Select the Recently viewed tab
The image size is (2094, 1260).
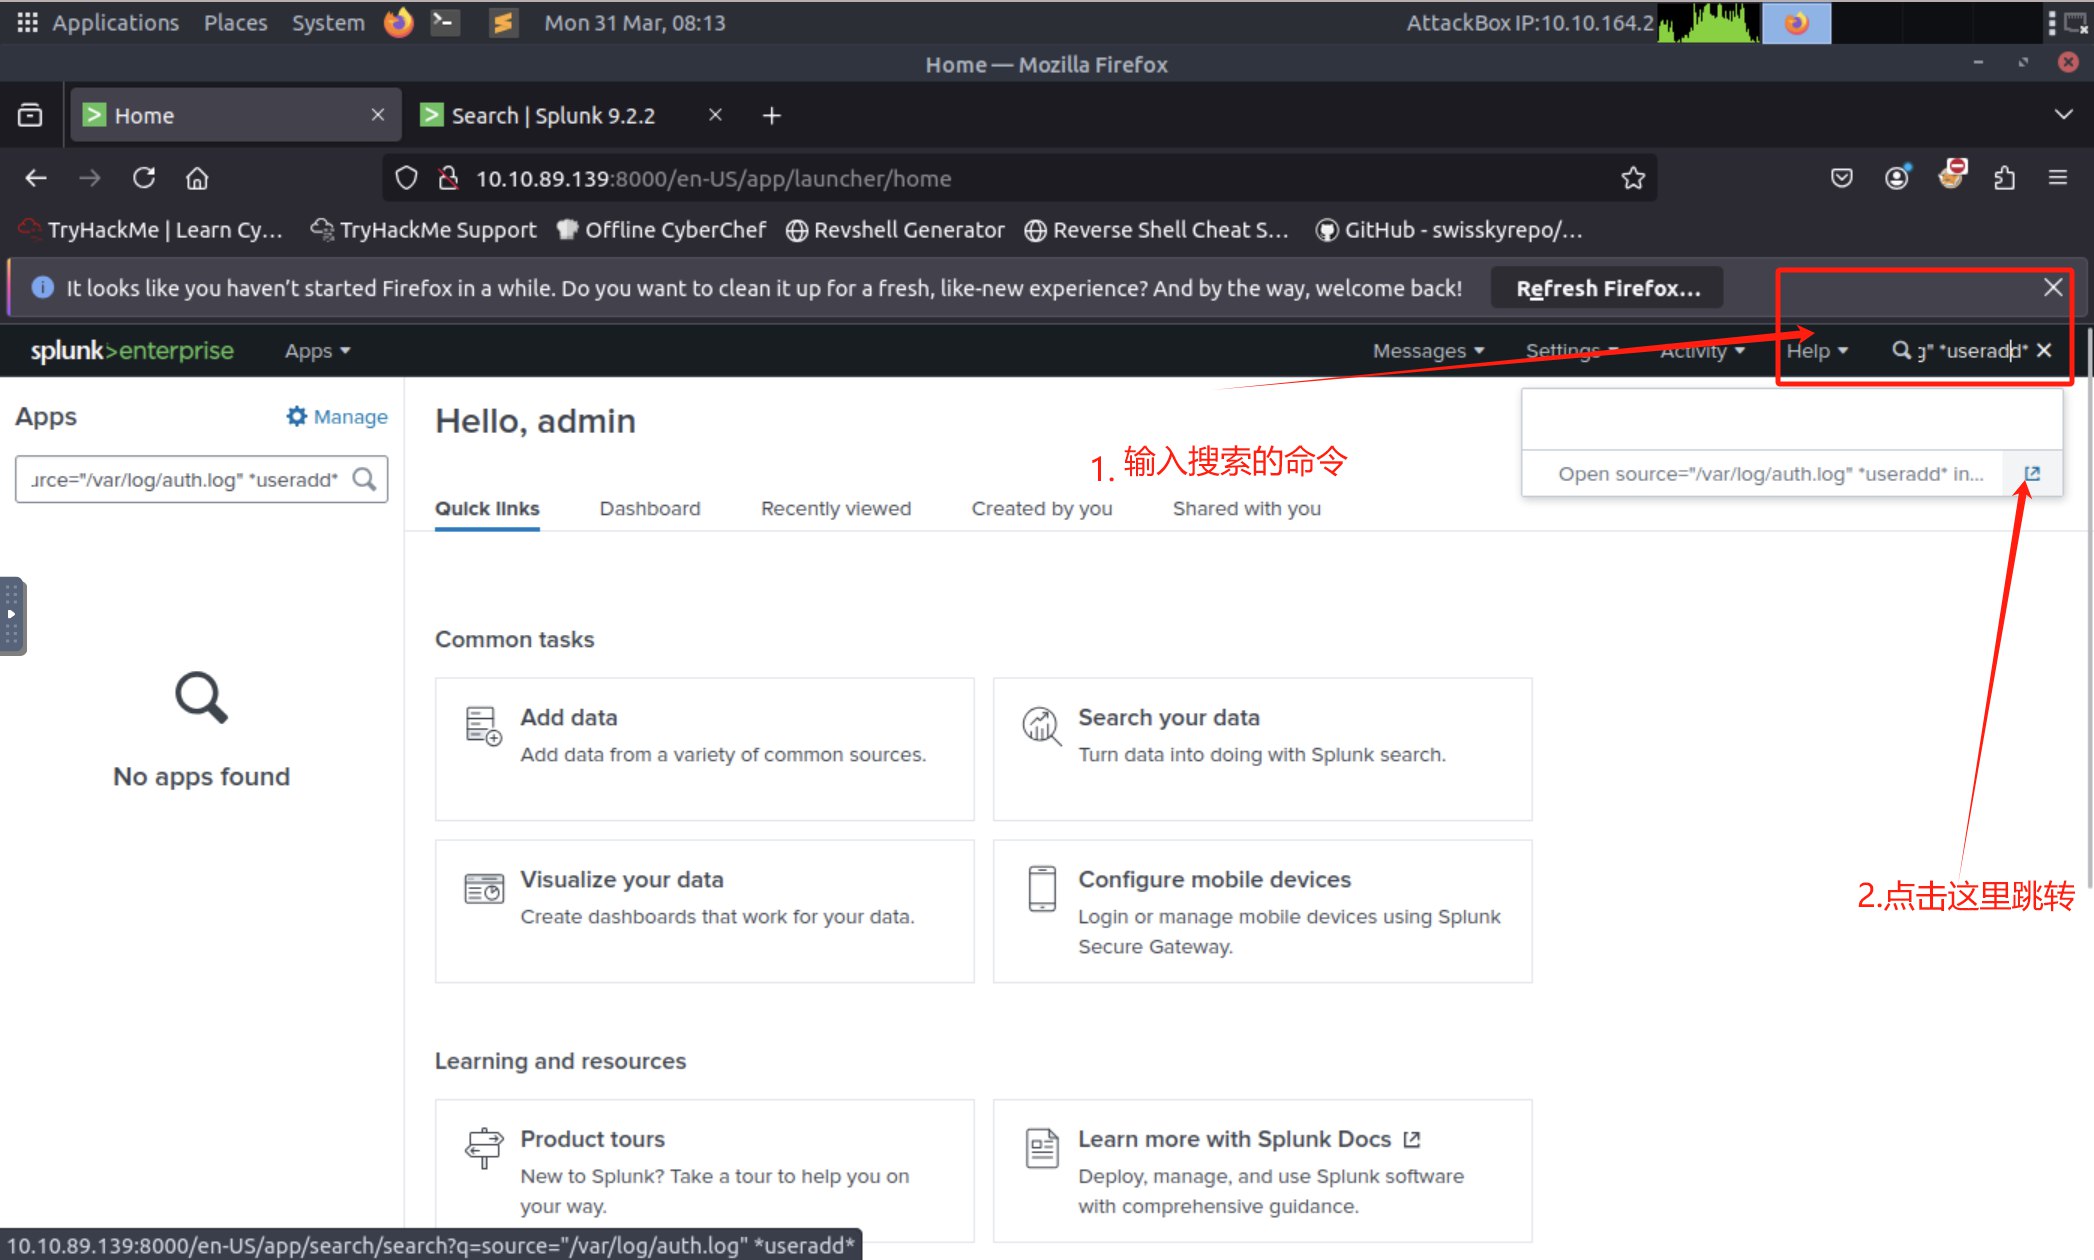point(836,508)
